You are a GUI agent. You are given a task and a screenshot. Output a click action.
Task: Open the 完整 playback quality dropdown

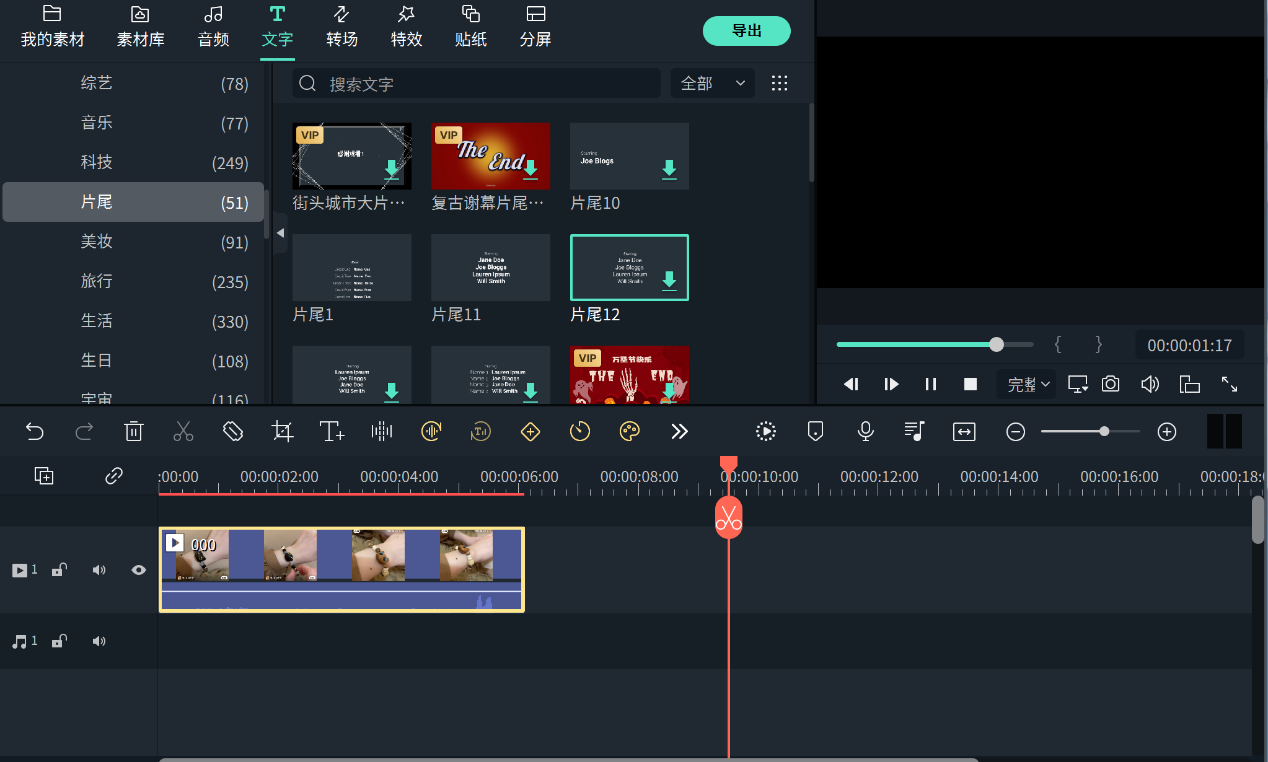tap(1026, 384)
